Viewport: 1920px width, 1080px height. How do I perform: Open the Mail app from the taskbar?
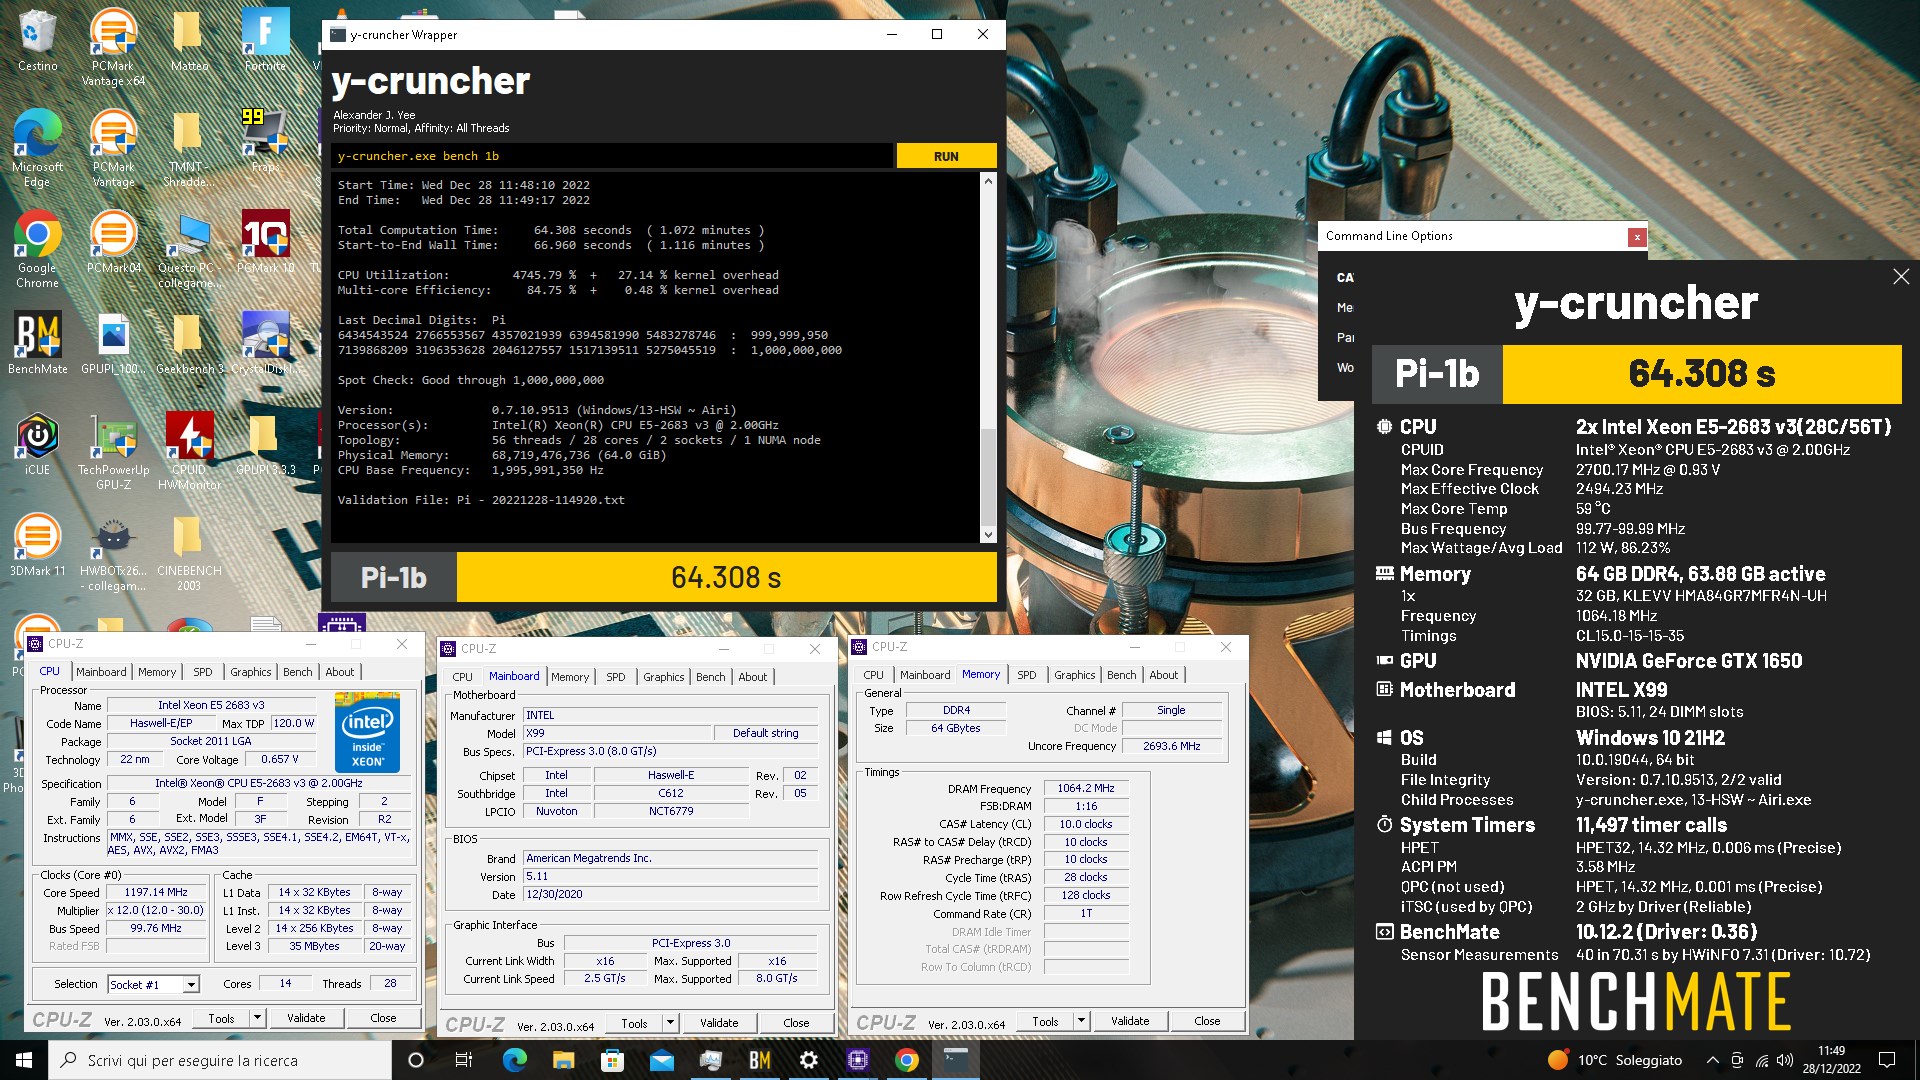coord(661,1060)
